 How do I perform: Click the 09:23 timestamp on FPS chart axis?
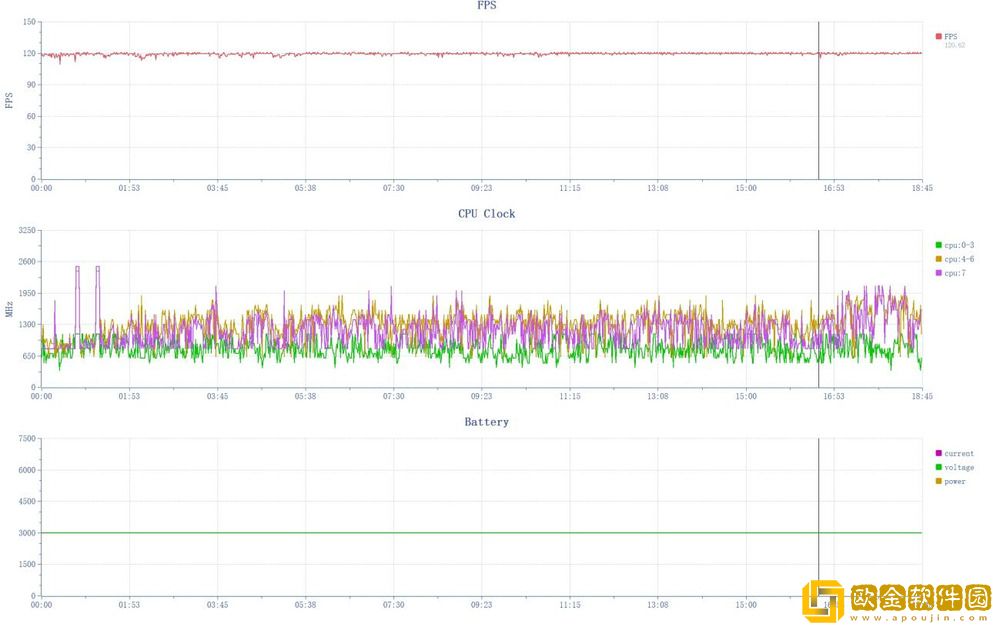[481, 188]
